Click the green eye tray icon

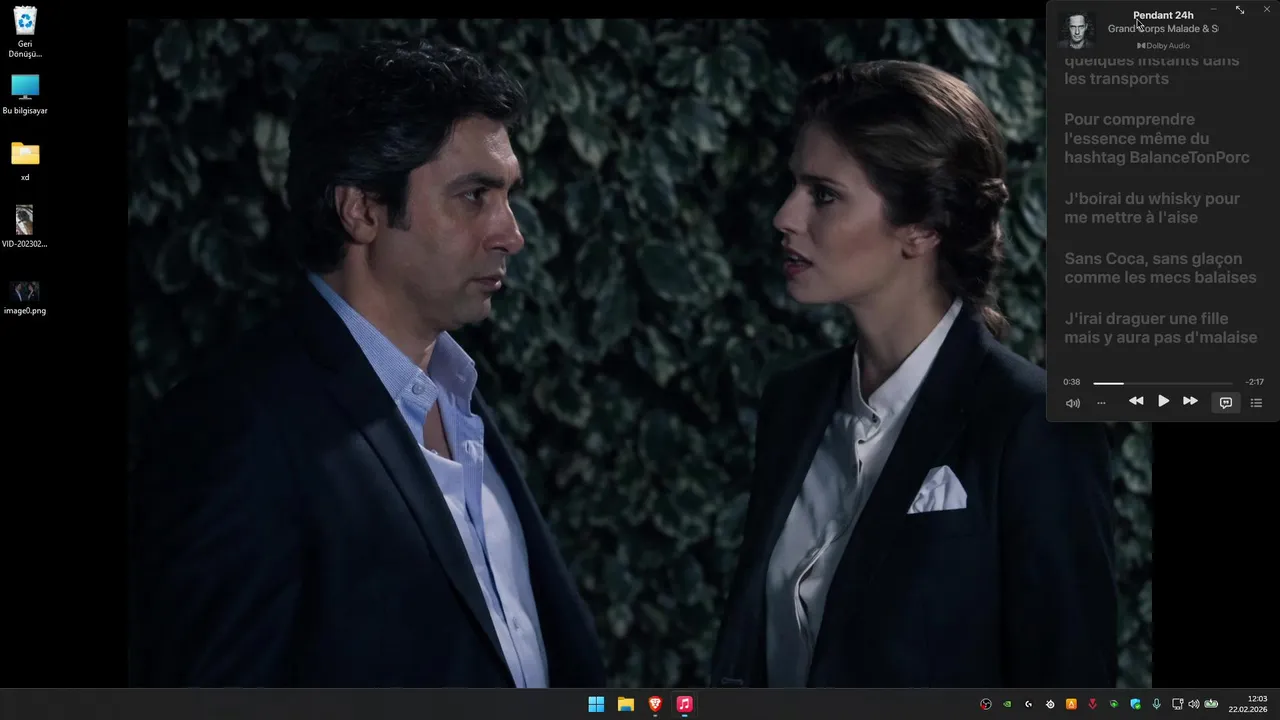tap(1114, 704)
